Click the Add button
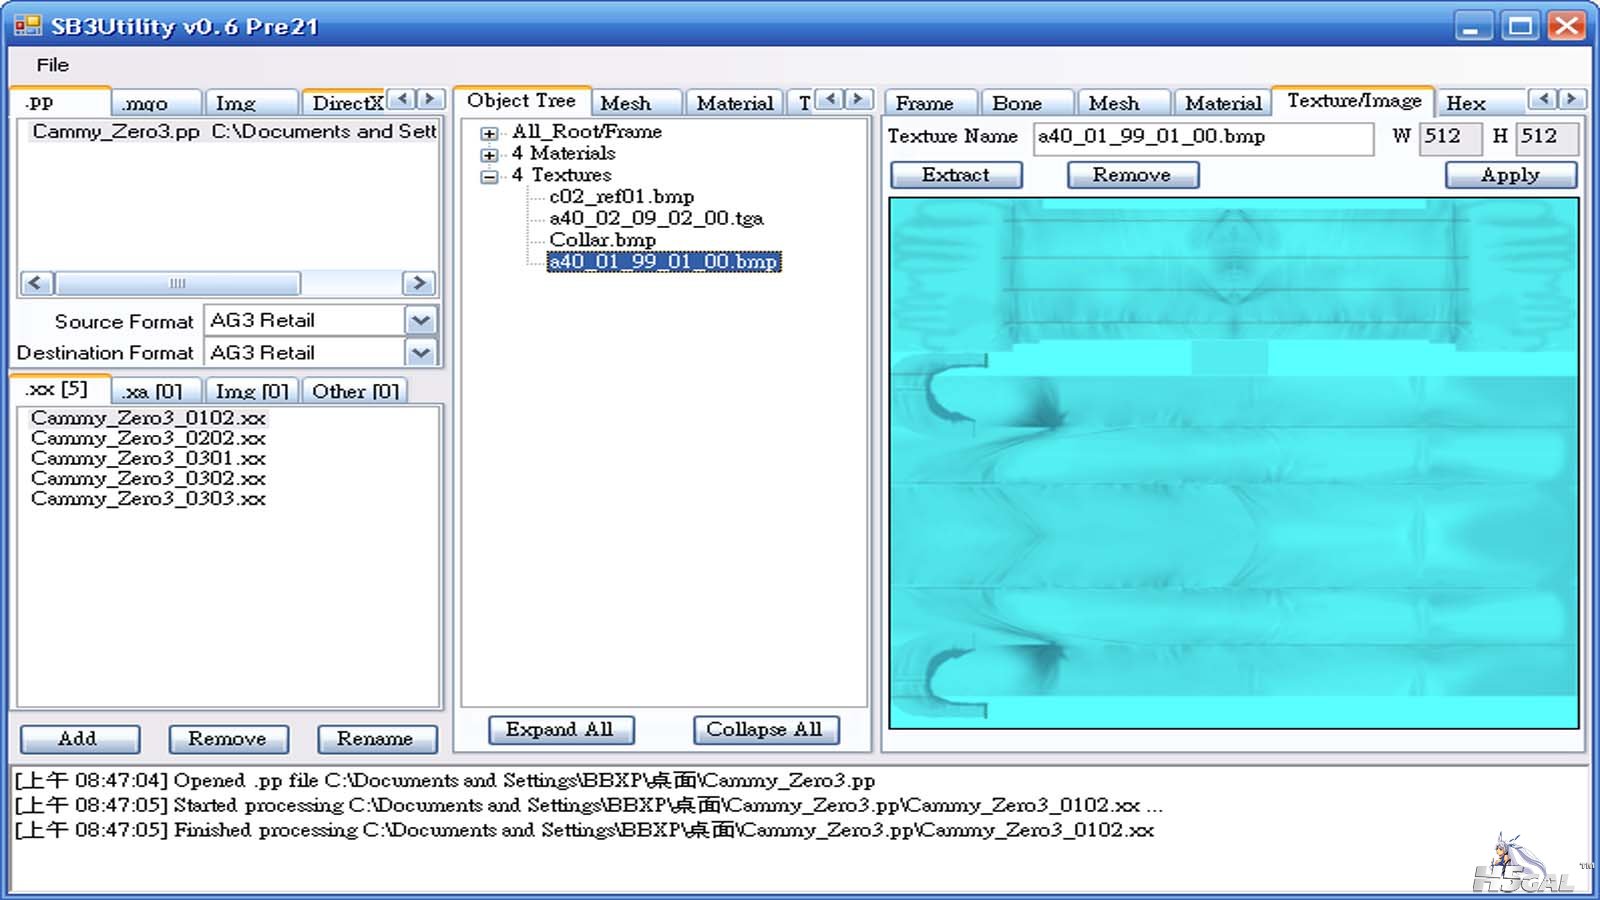Image resolution: width=1600 pixels, height=900 pixels. click(79, 739)
